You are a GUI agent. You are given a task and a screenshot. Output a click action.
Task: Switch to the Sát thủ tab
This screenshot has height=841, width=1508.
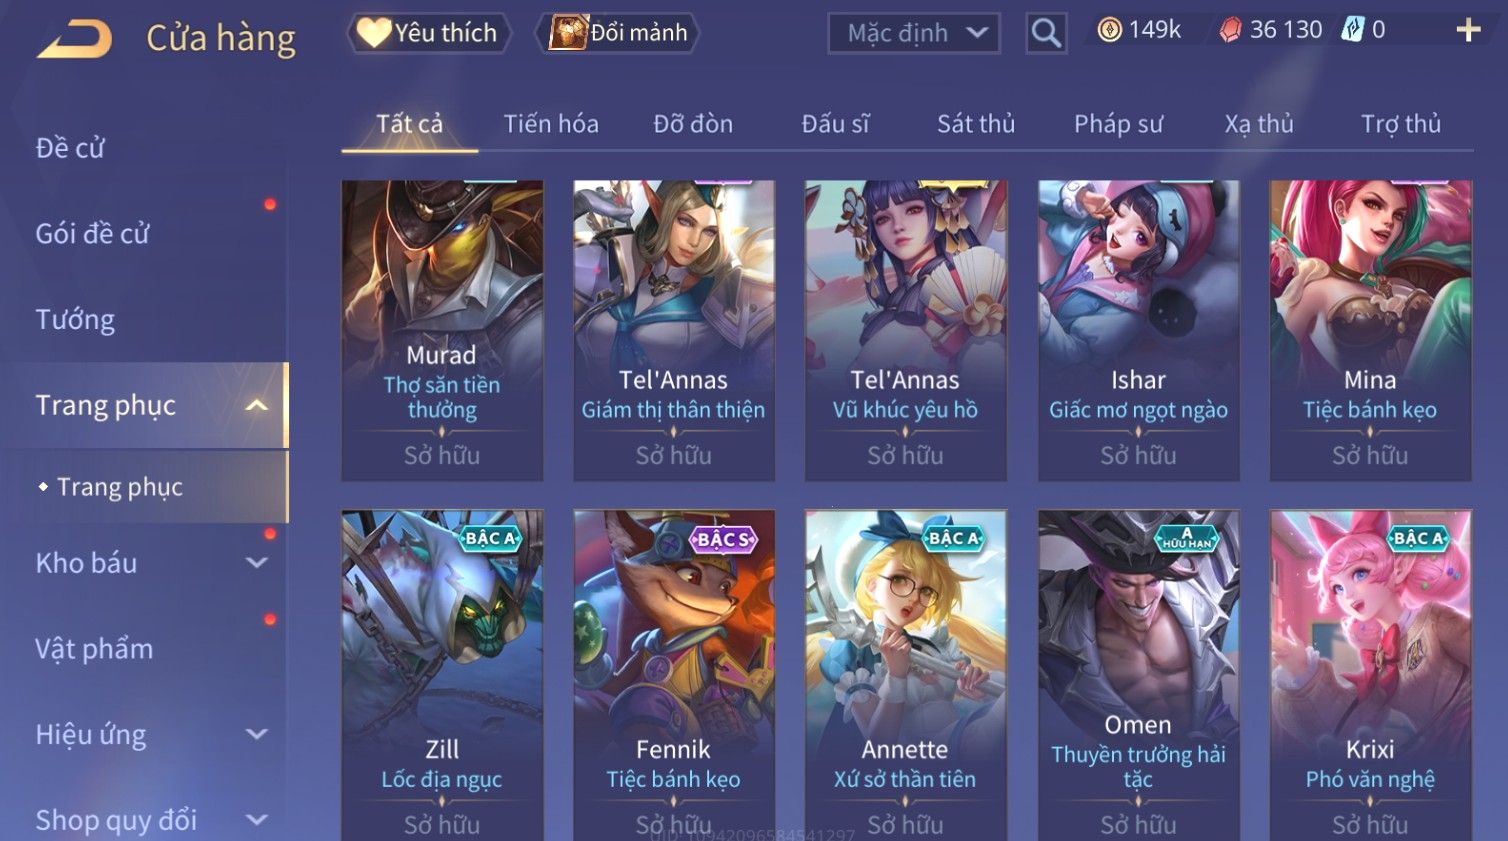976,124
